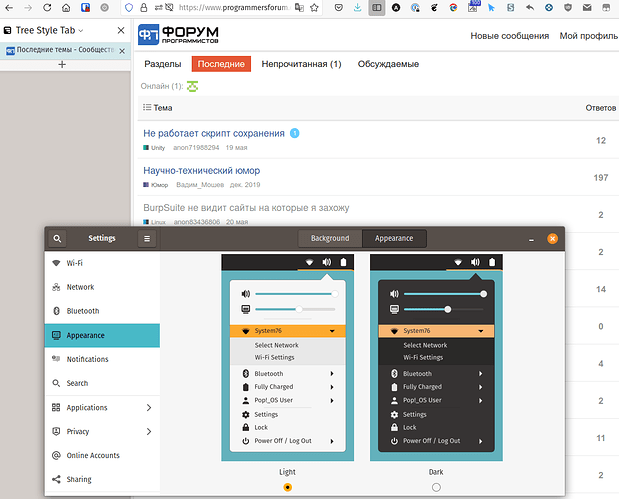Open Разделы forum tab

(163, 64)
